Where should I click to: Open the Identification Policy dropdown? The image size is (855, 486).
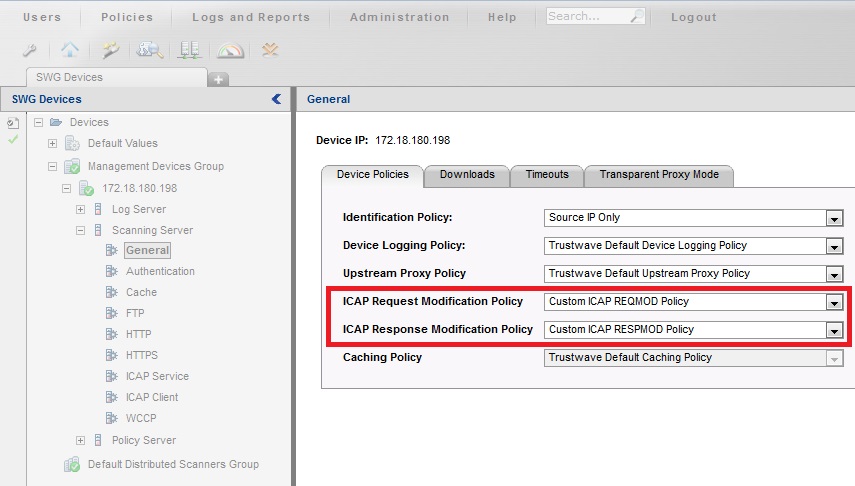pyautogui.click(x=834, y=218)
